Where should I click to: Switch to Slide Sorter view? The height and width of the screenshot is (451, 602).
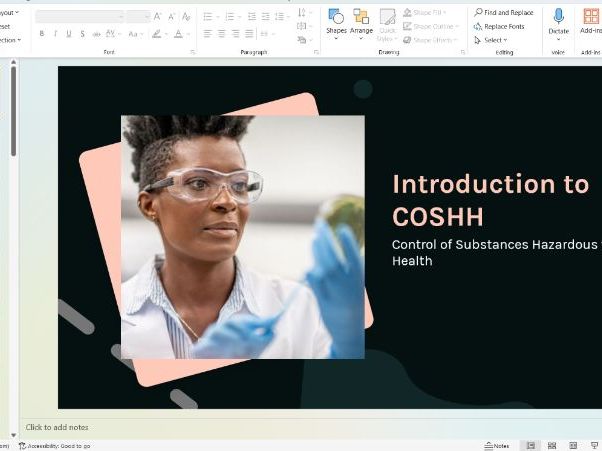tap(552, 446)
